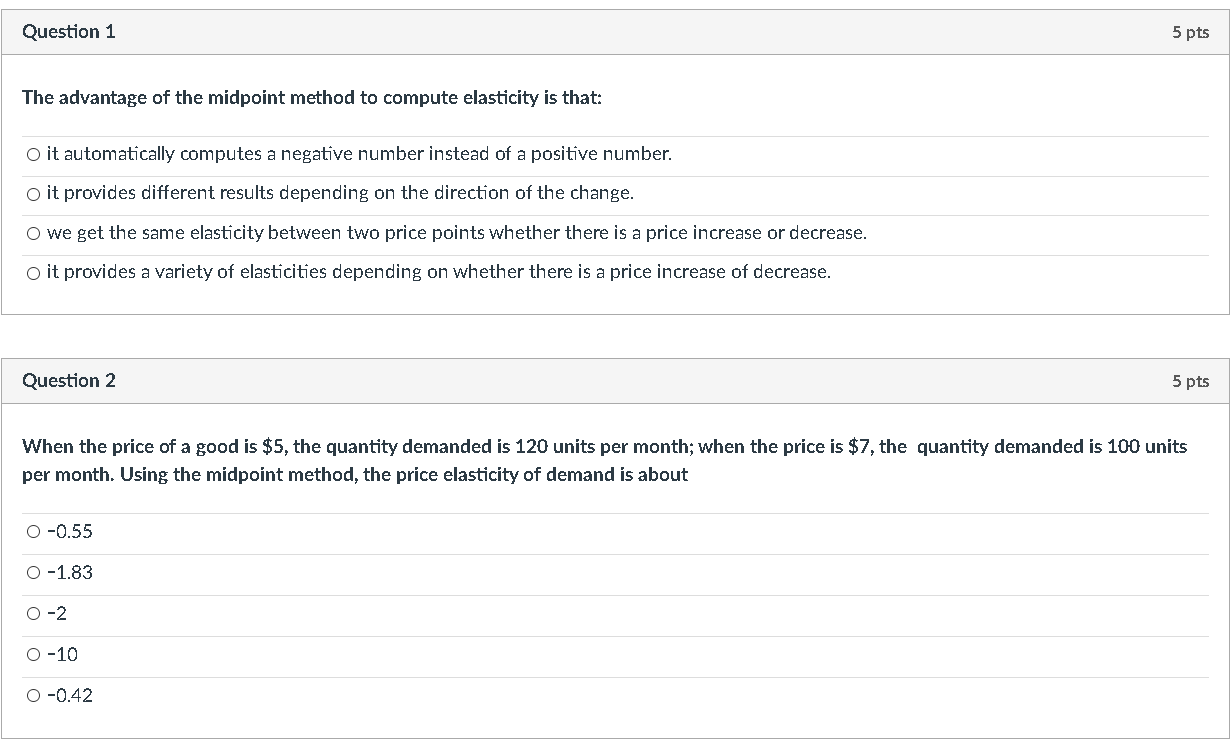Click the Question 2 prompt about price elasticity
The image size is (1231, 740).
pos(600,460)
